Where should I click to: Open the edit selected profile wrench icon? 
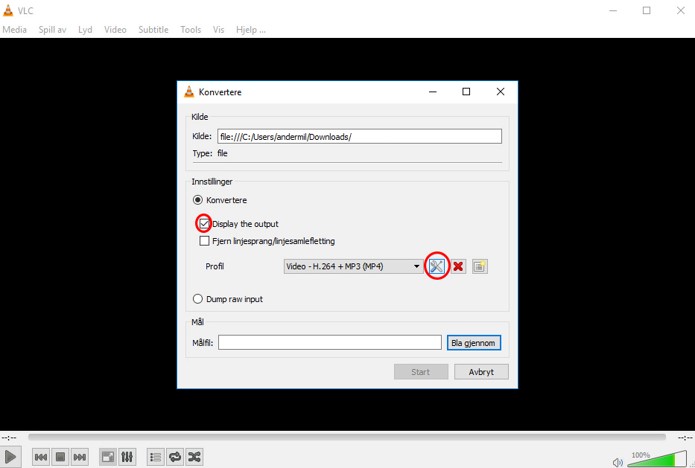pos(437,266)
